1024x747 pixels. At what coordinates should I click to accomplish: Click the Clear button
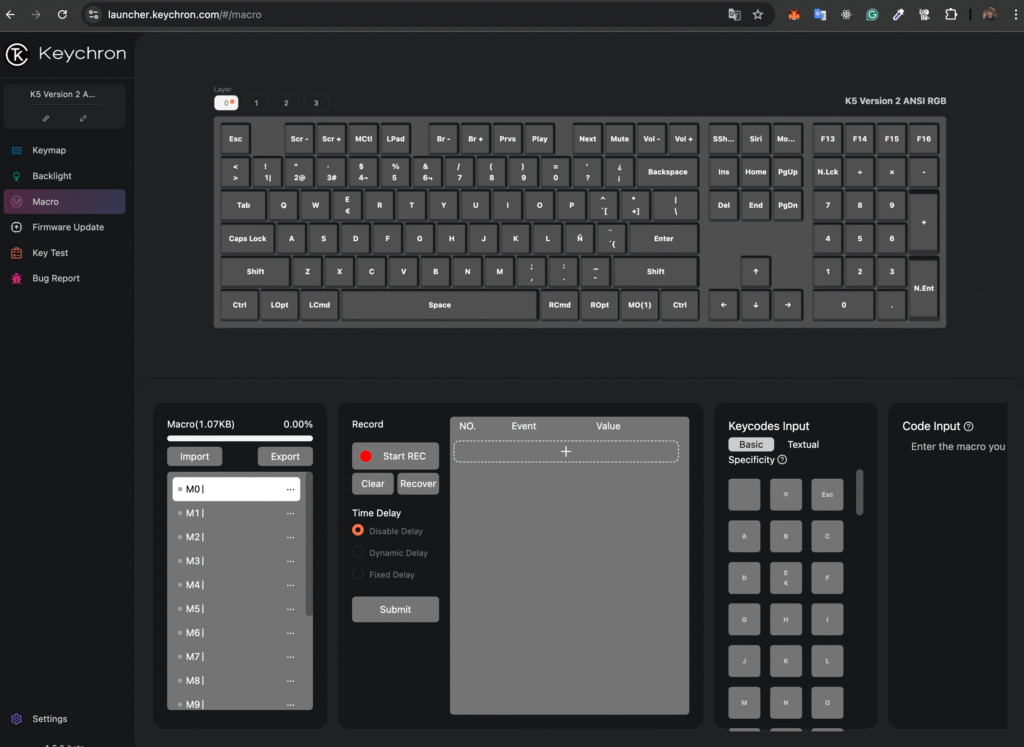pyautogui.click(x=373, y=484)
